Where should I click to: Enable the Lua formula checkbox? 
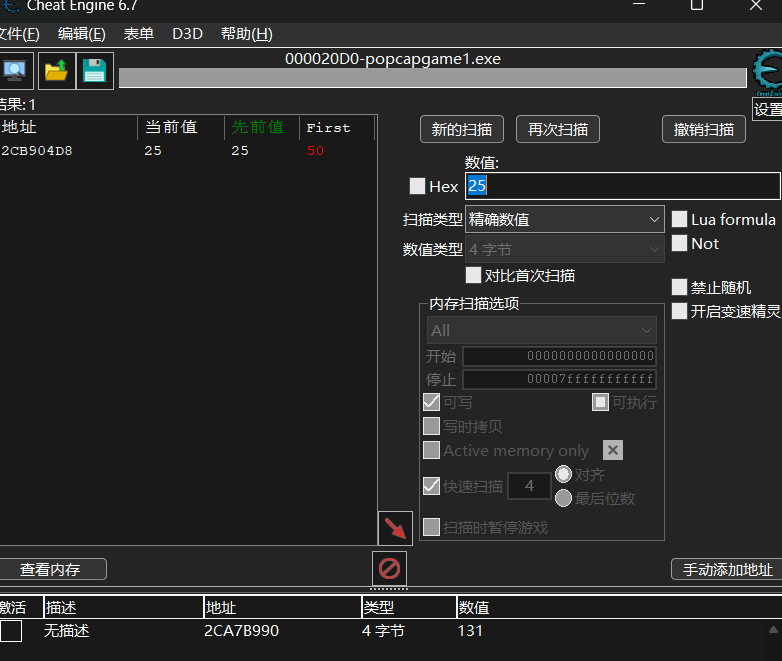click(x=679, y=219)
